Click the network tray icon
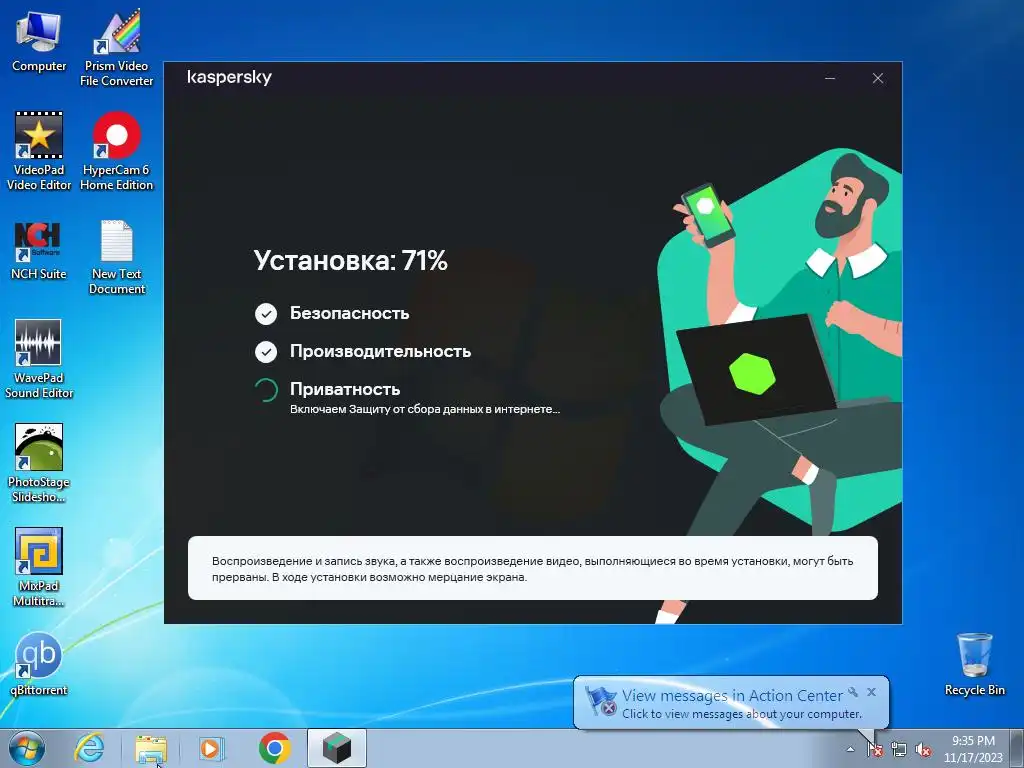 tap(899, 750)
